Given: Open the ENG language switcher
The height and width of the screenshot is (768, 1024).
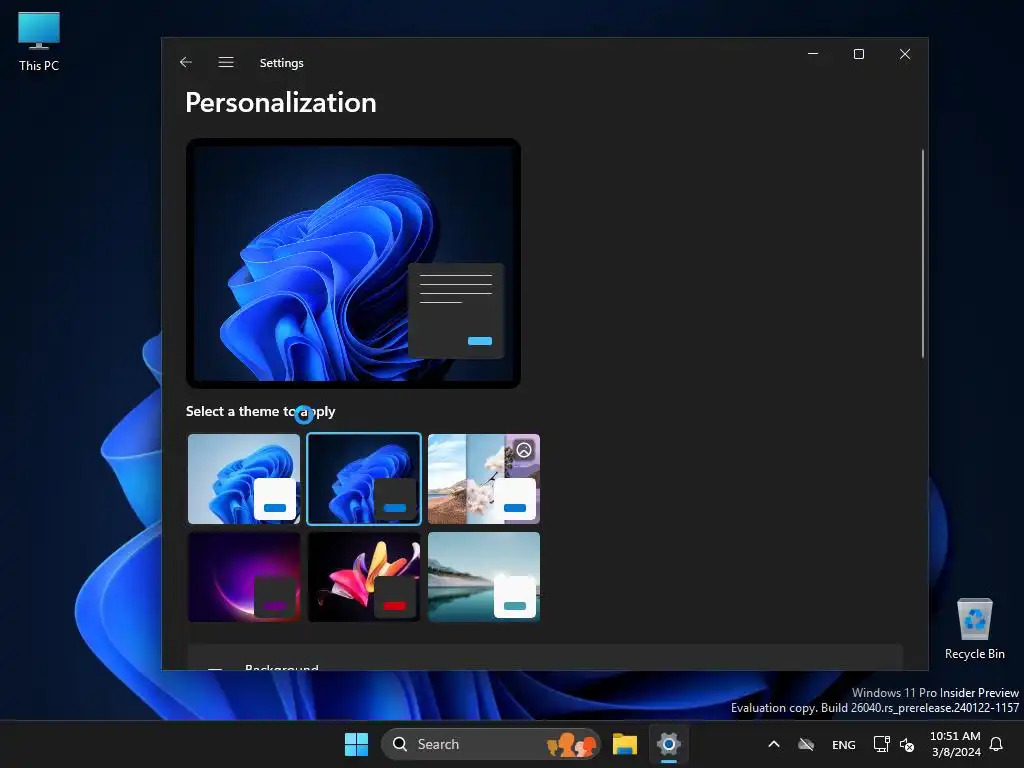Looking at the screenshot, I should (844, 744).
